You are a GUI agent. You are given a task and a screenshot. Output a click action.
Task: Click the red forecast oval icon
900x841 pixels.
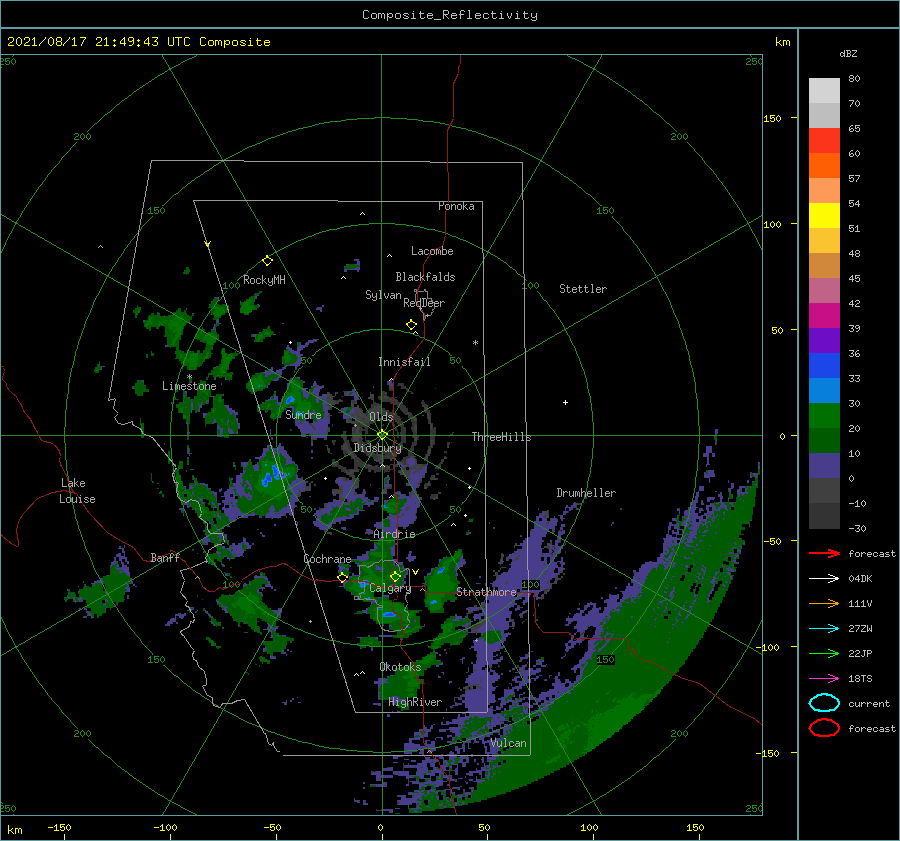pyautogui.click(x=824, y=728)
